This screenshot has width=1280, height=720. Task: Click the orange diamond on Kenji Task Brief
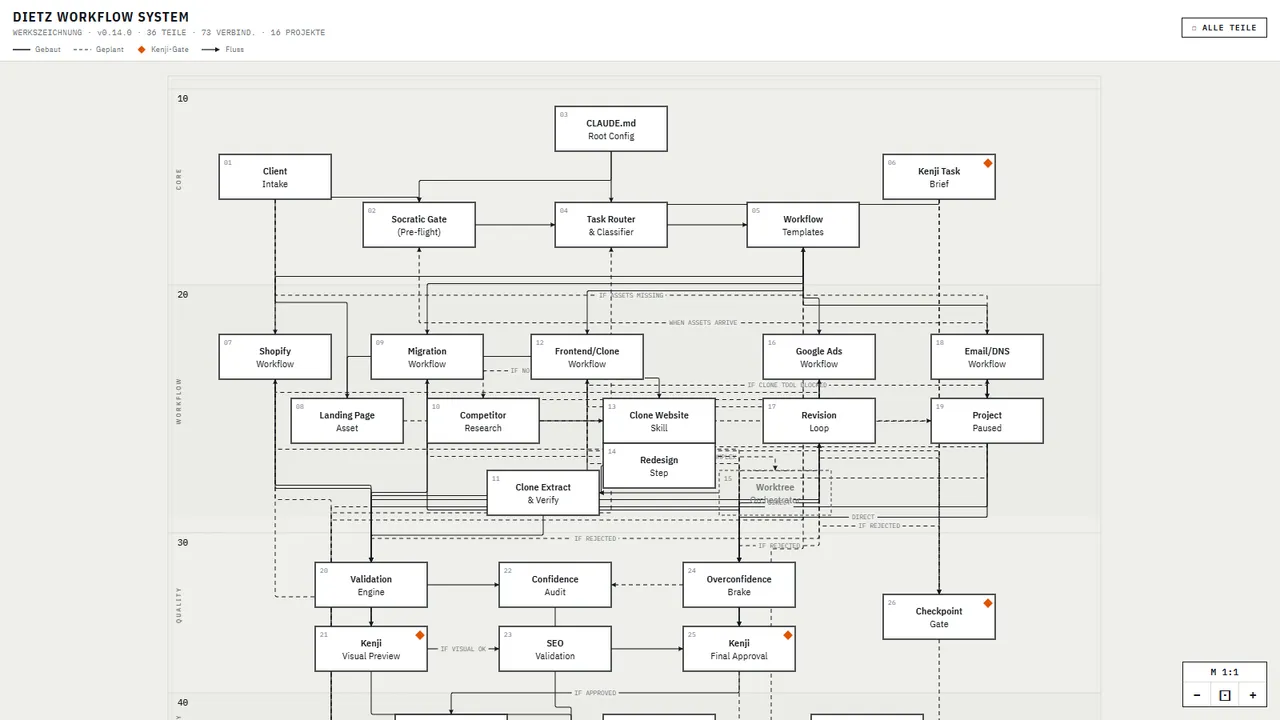point(987,163)
